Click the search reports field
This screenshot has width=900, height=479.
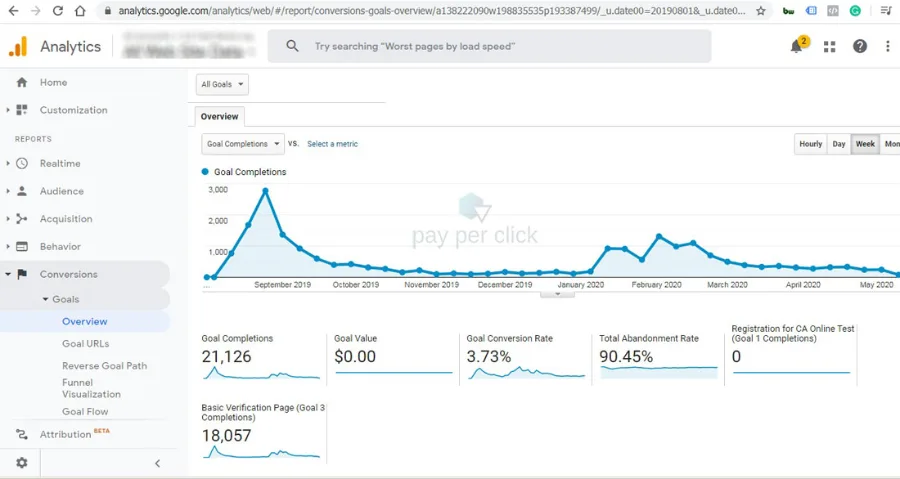(489, 46)
